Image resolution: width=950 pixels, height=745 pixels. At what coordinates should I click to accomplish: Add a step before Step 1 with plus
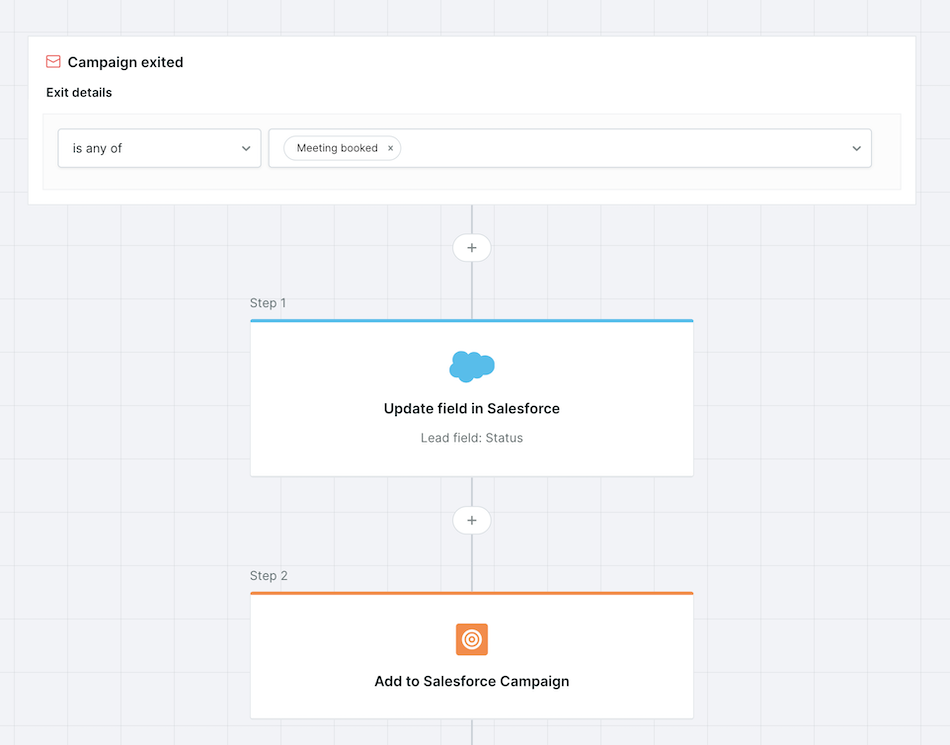point(472,248)
